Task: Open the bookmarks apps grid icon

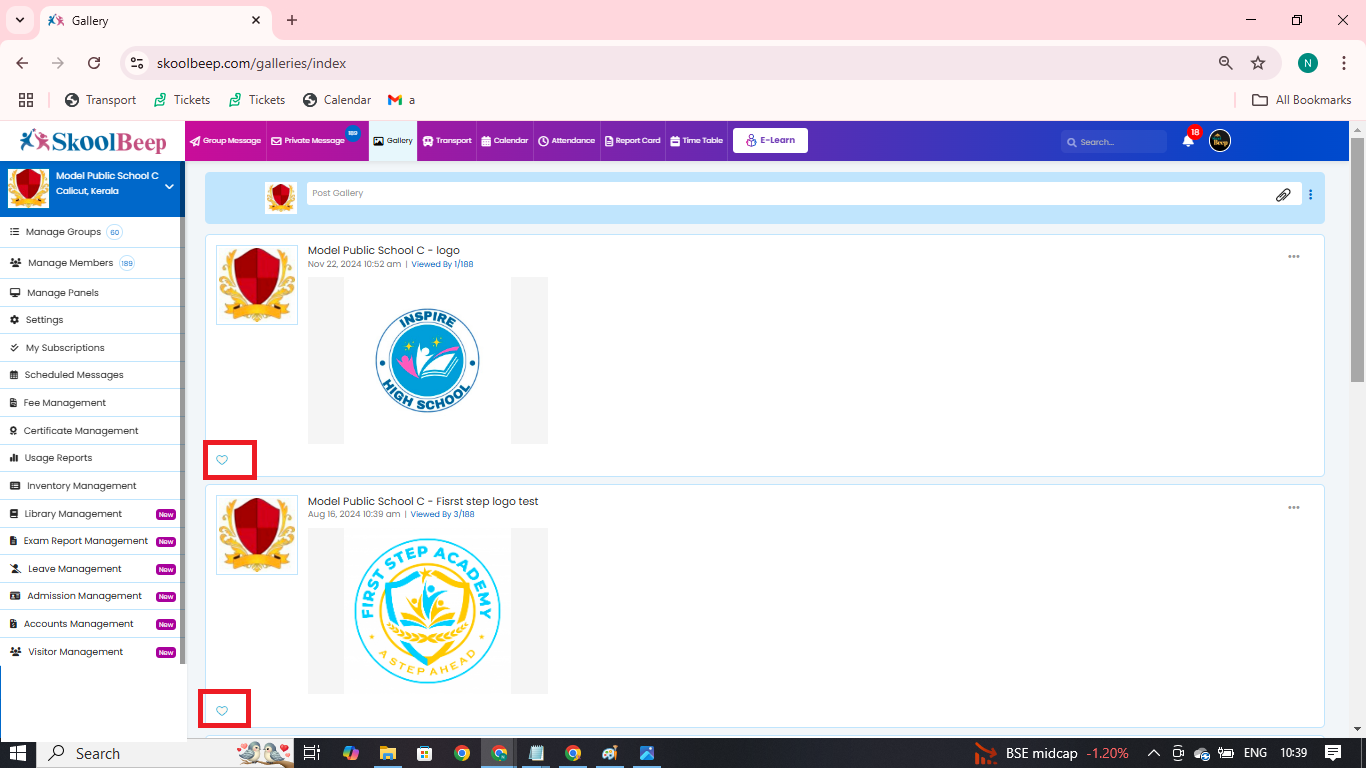Action: click(x=26, y=100)
